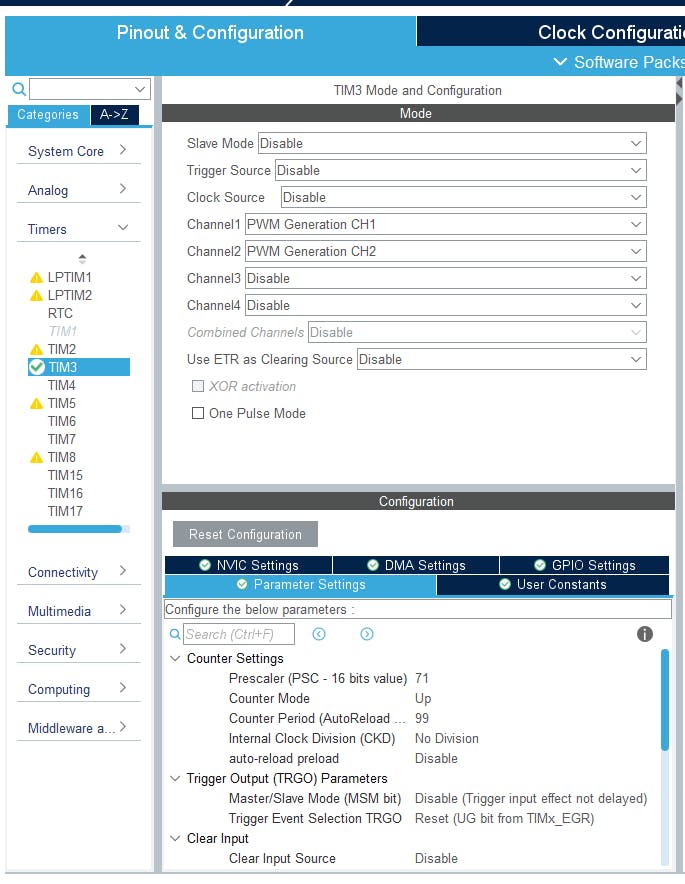Open the Clock Source dropdown
The width and height of the screenshot is (685, 884).
click(463, 197)
